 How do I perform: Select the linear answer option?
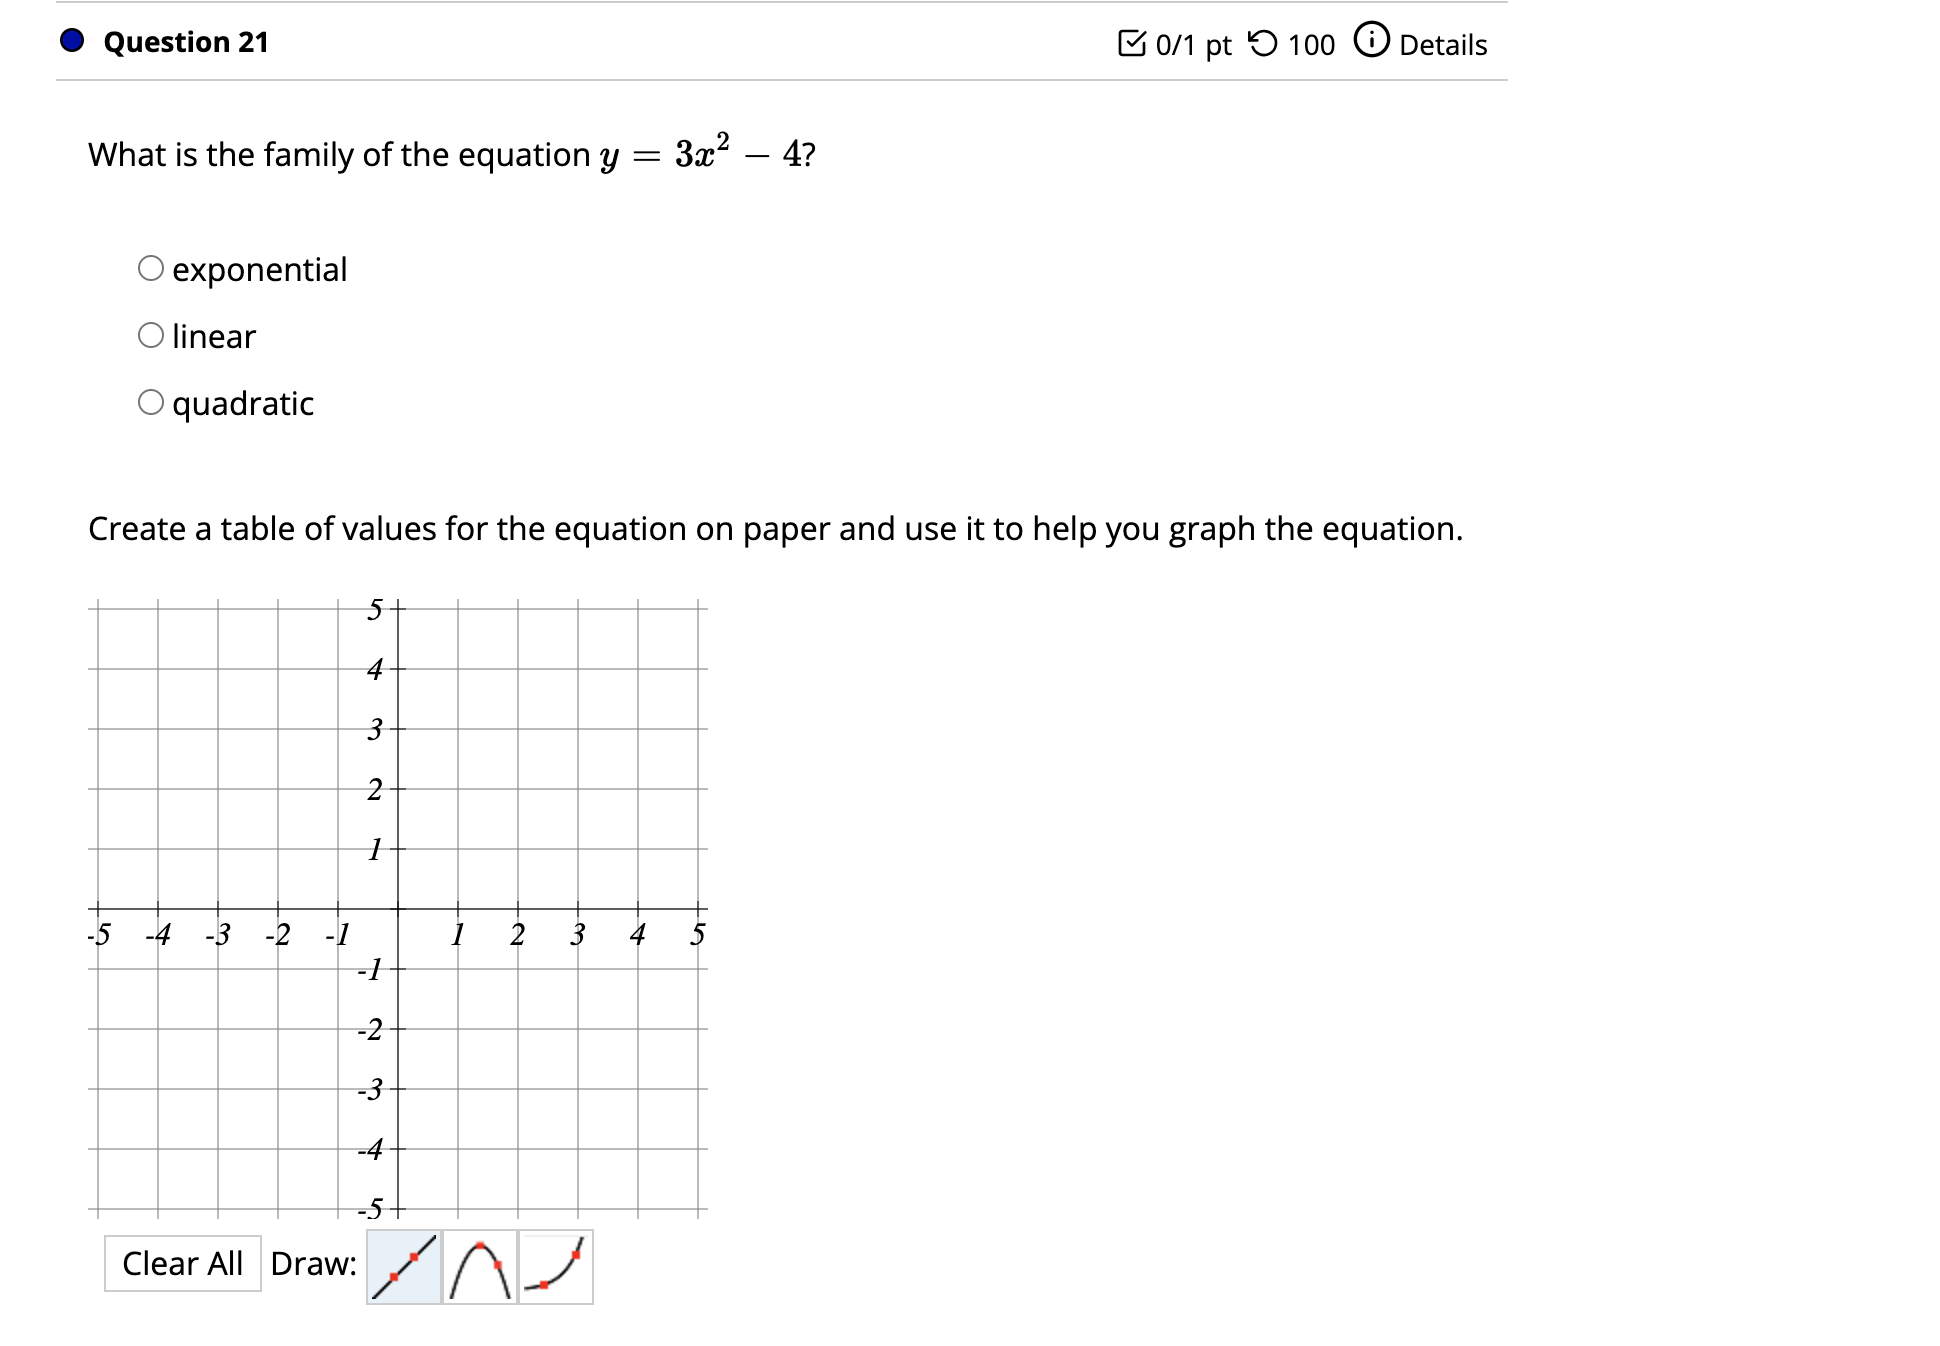pyautogui.click(x=152, y=336)
